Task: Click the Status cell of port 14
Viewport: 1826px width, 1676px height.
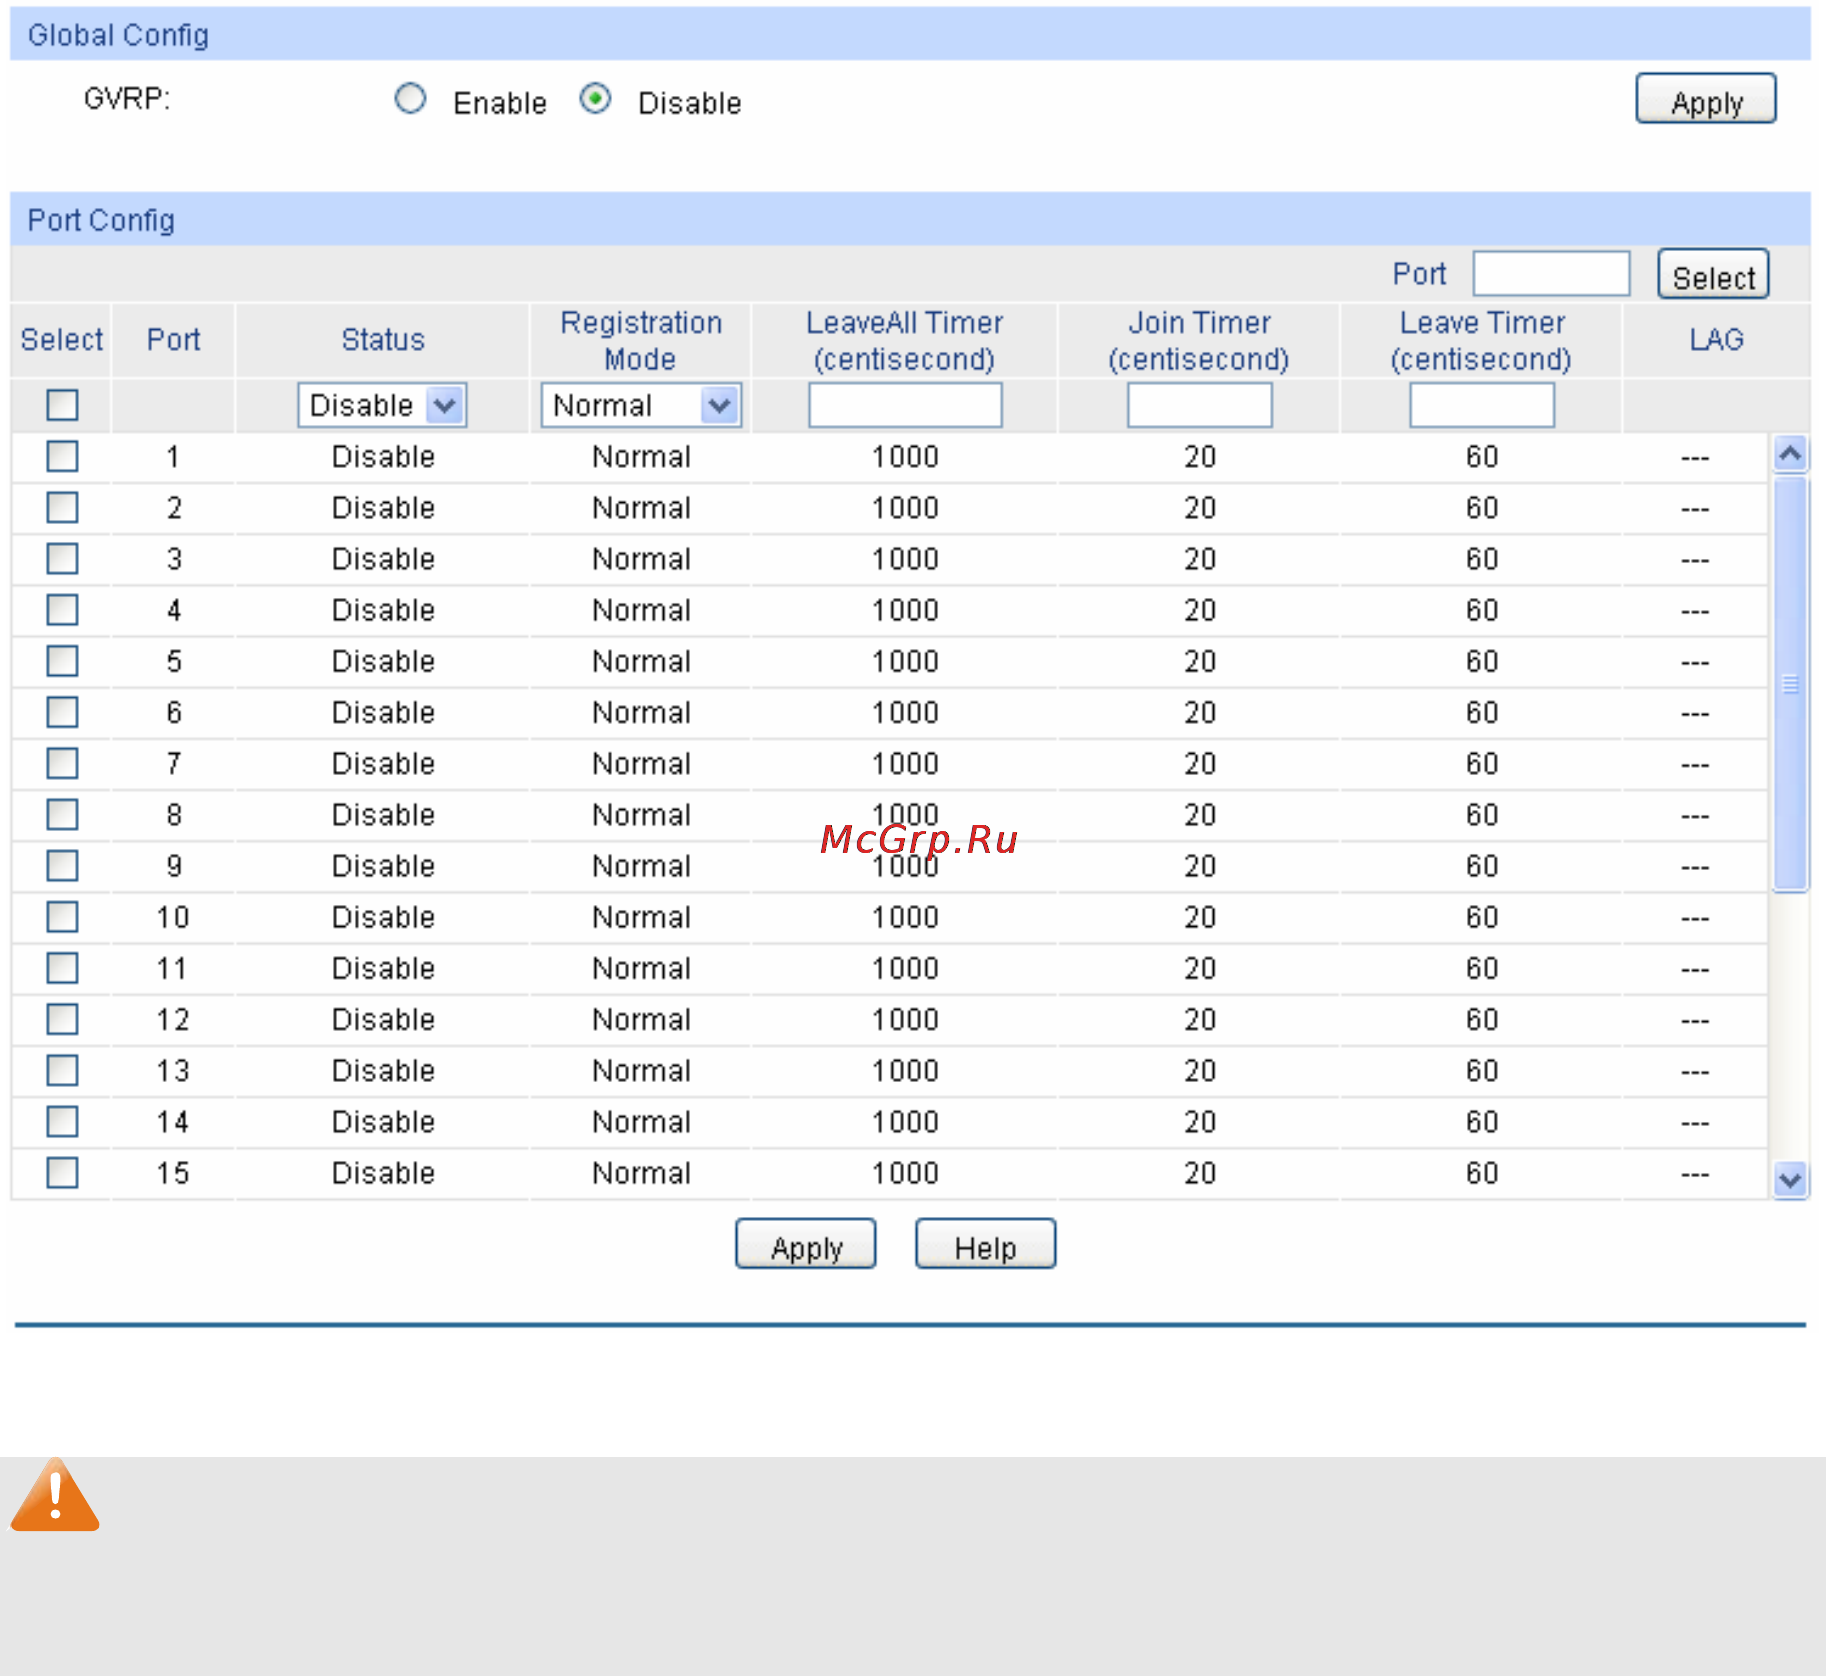Action: pyautogui.click(x=383, y=1122)
